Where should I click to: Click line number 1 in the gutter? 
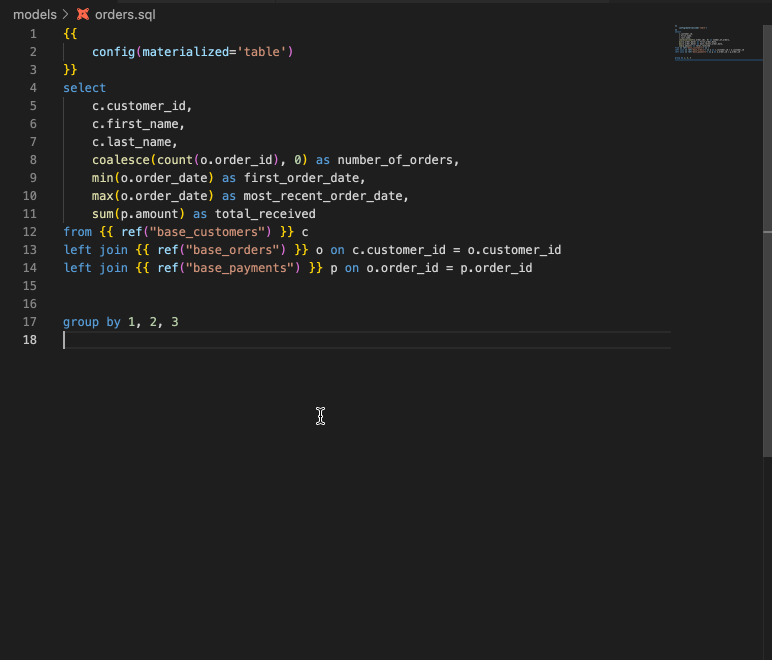coord(33,34)
